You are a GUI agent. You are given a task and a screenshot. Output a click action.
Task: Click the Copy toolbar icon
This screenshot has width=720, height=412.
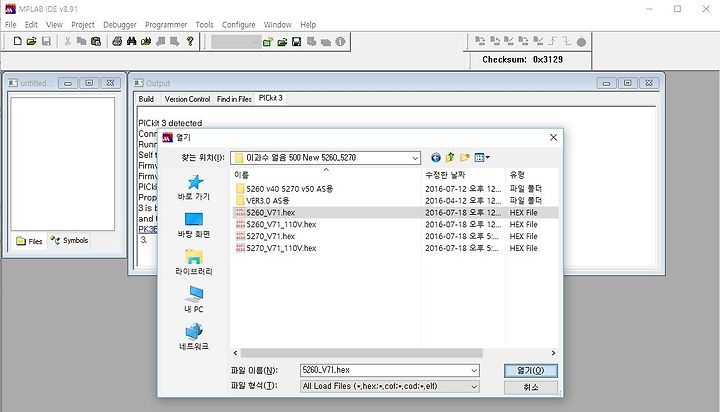[81, 41]
